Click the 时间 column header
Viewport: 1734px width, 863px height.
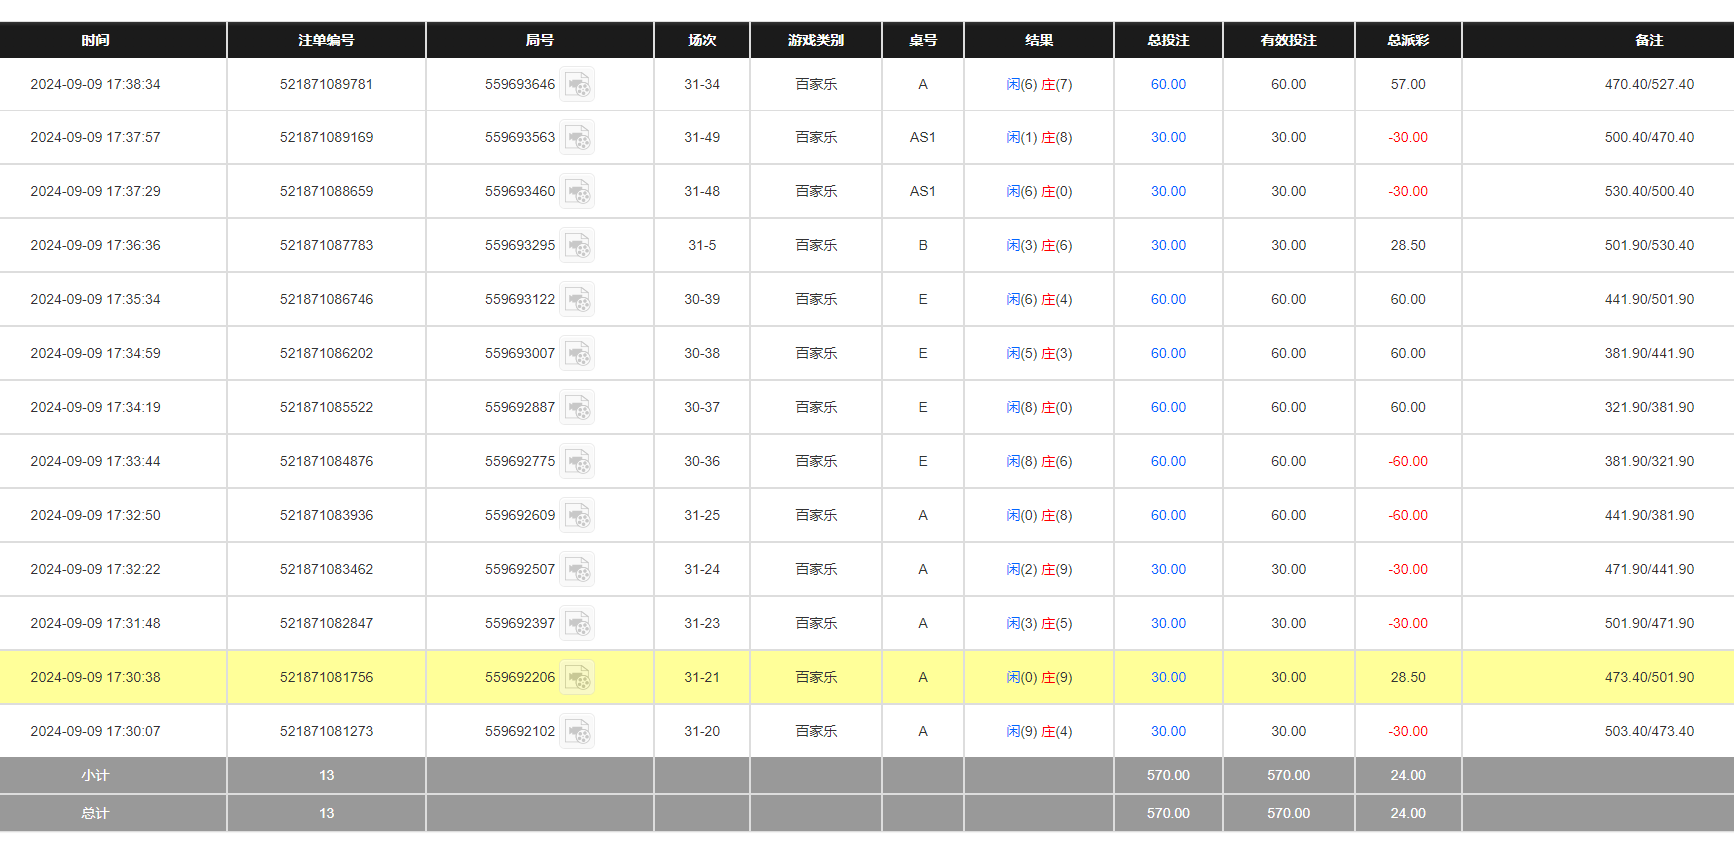point(95,40)
